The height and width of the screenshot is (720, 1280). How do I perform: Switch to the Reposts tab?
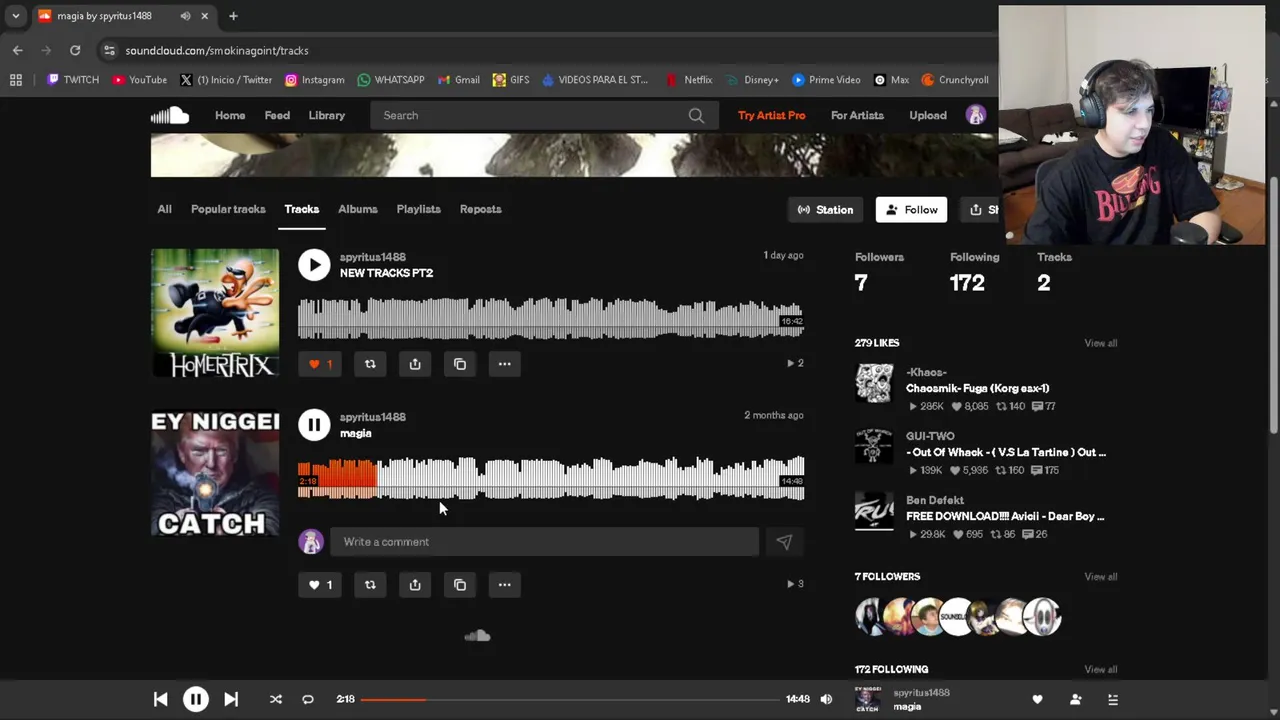pos(480,209)
